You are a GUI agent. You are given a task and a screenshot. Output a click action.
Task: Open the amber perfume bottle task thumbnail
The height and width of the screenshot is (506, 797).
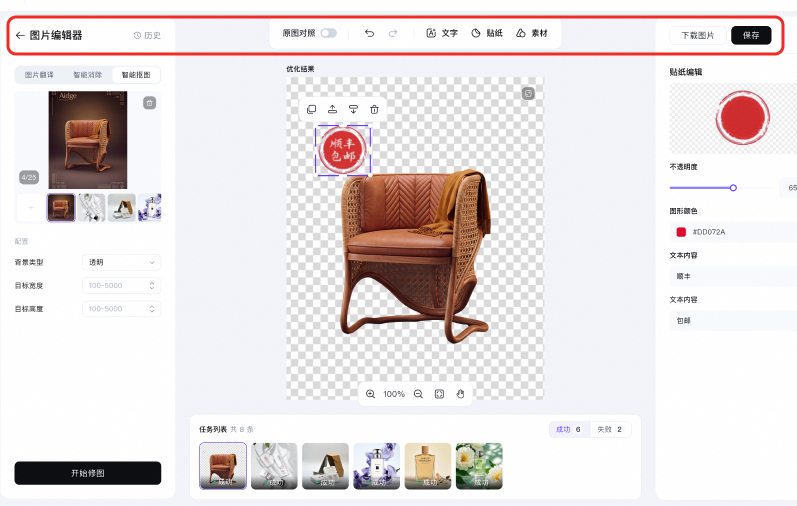coord(428,466)
